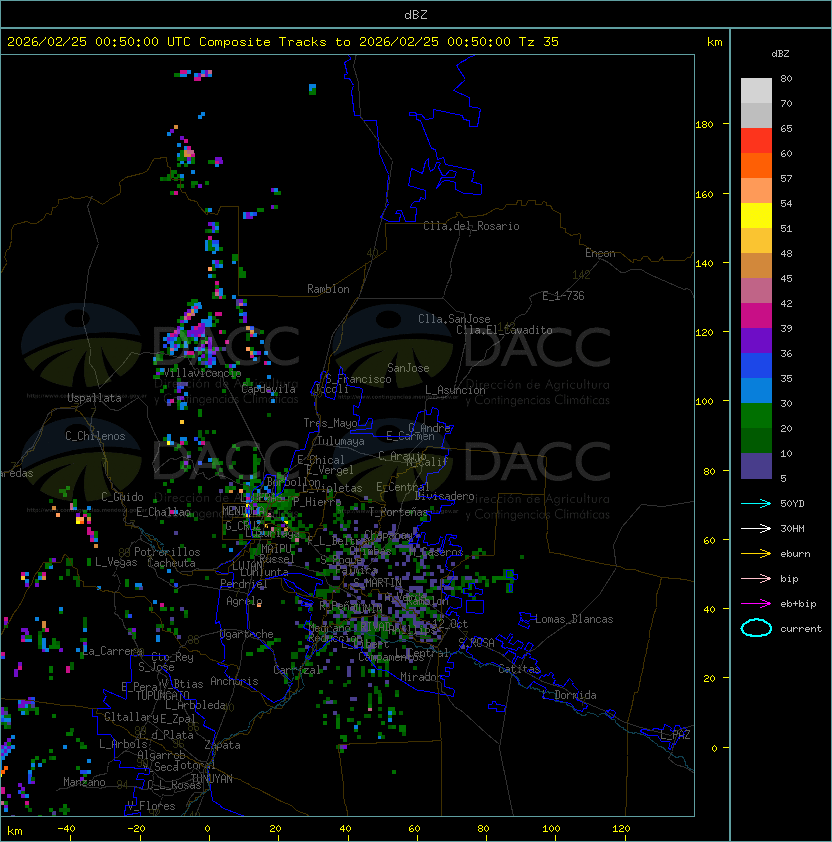Click the 'L_Dormida' map label
The height and width of the screenshot is (842, 832).
(569, 695)
